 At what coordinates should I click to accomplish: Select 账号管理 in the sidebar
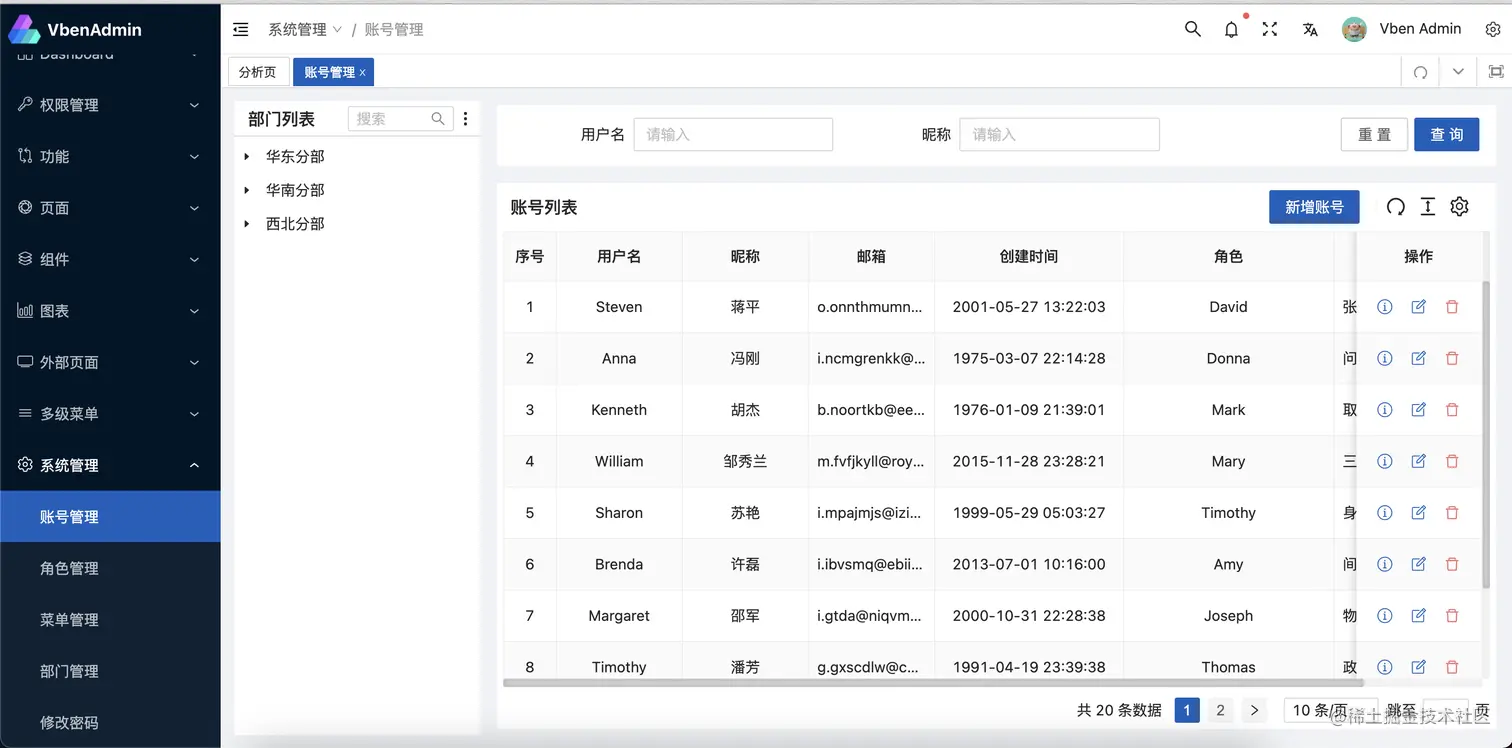[x=110, y=517]
